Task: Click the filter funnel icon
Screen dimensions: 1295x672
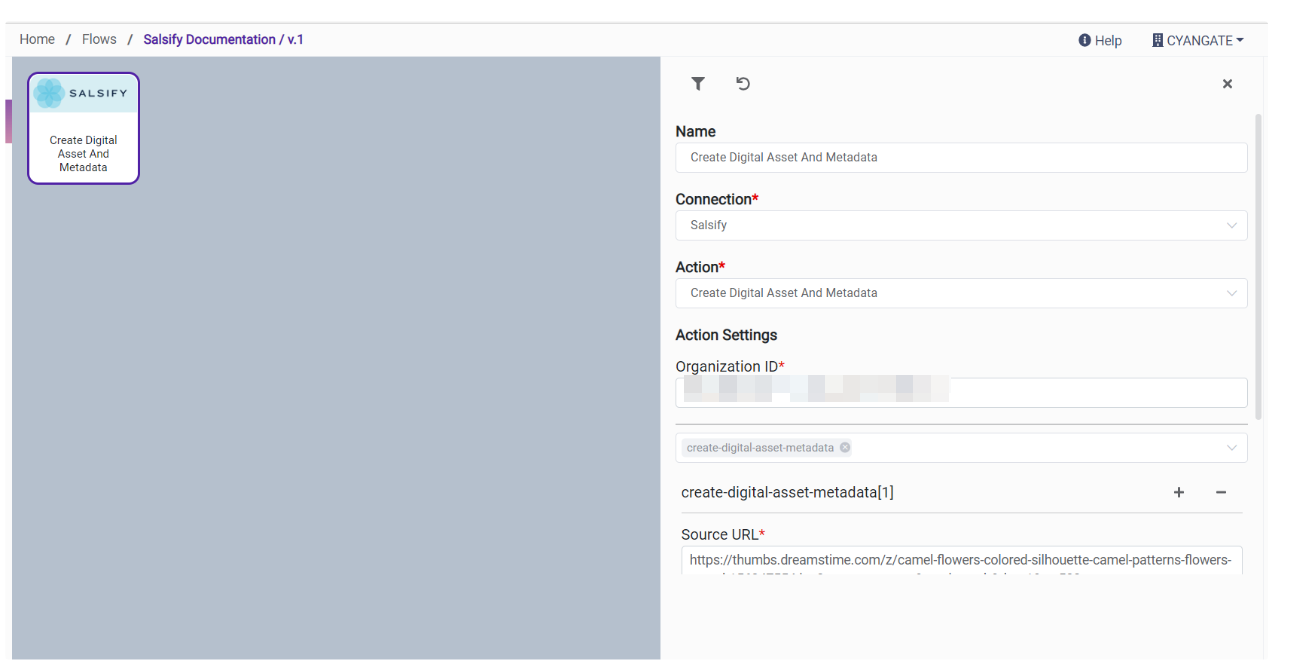Action: [x=698, y=84]
